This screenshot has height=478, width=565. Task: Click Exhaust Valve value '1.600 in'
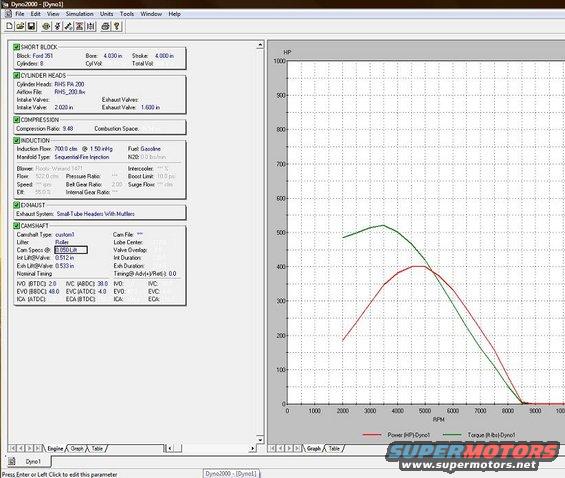[x=150, y=107]
